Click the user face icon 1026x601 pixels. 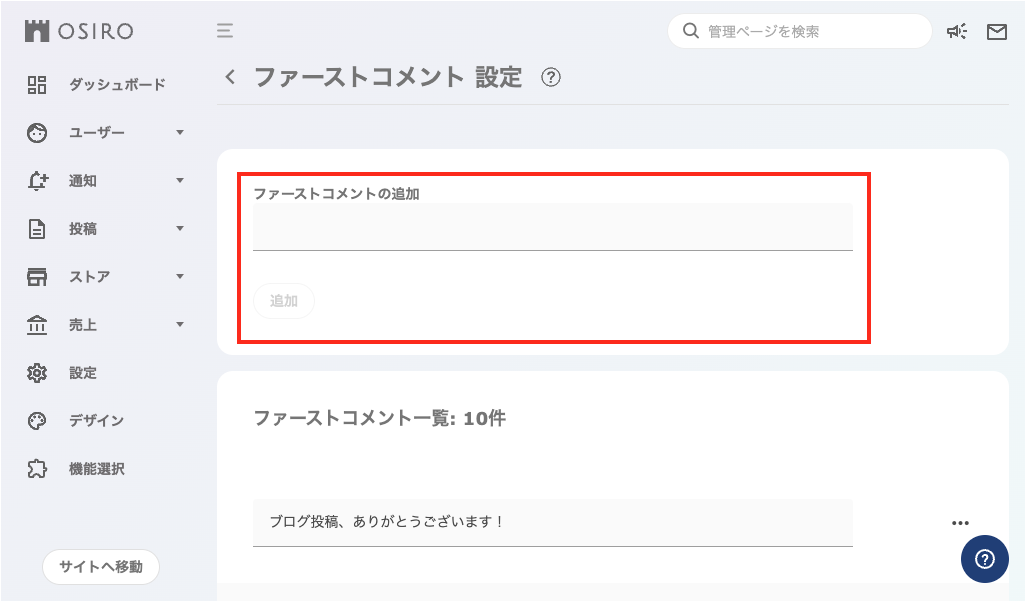(37, 133)
